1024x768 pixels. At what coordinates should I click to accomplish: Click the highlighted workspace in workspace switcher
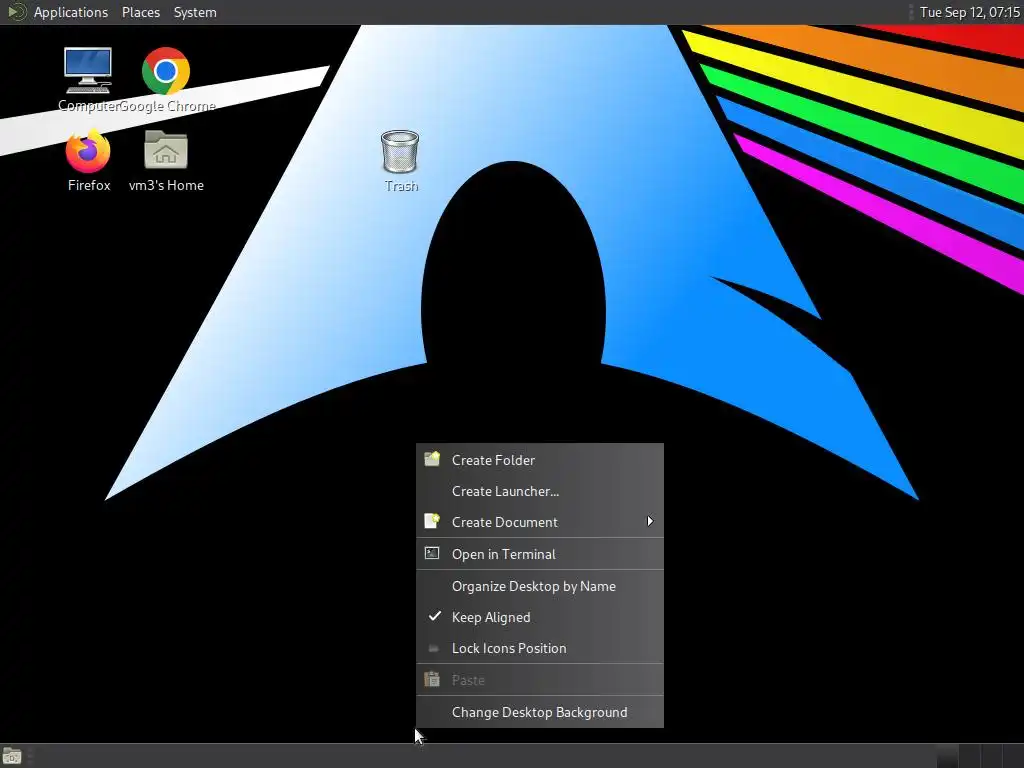(946, 756)
